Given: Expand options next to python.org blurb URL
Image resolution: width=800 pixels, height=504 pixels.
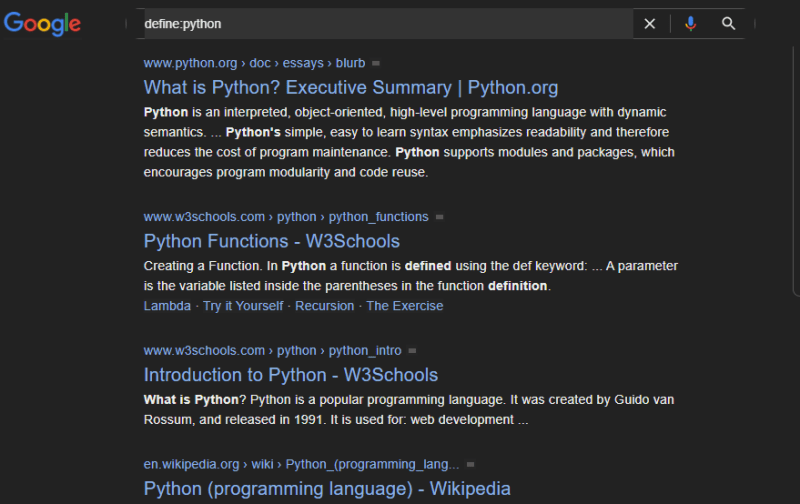Looking at the screenshot, I should [376, 63].
